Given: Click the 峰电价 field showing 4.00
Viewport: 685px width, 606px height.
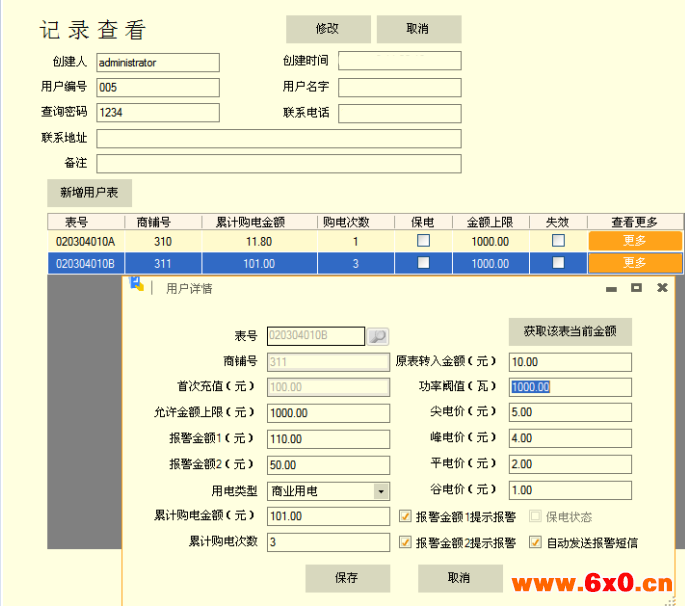Looking at the screenshot, I should [570, 438].
